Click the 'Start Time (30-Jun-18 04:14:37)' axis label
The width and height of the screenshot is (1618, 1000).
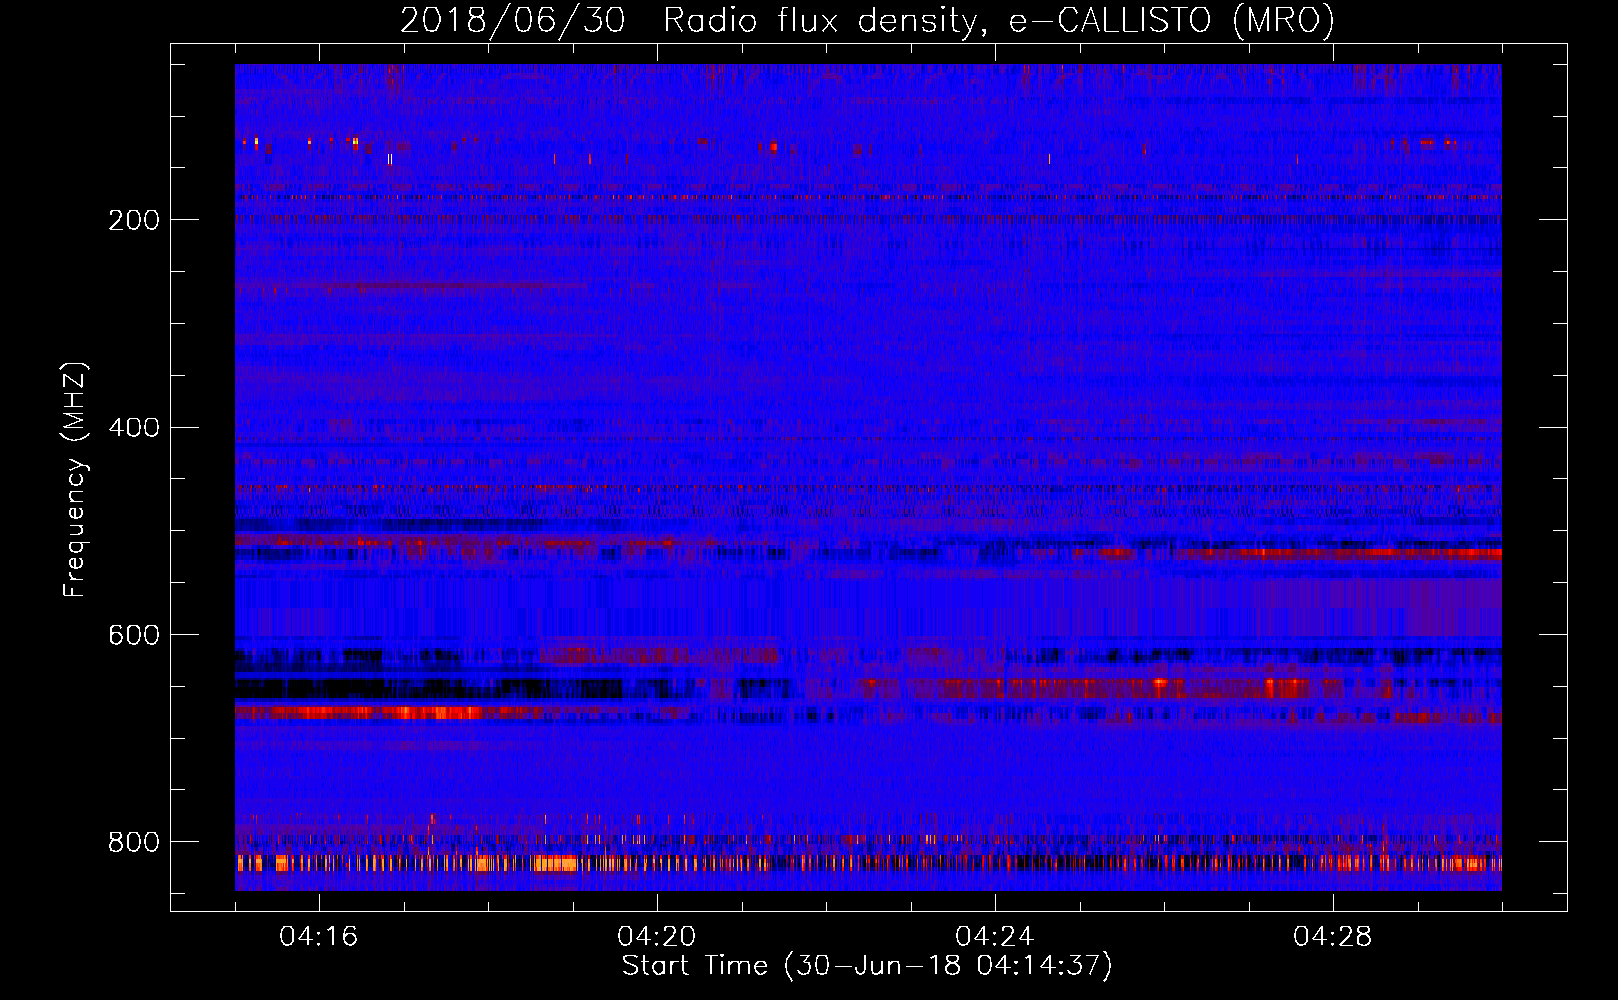pyautogui.click(x=867, y=966)
